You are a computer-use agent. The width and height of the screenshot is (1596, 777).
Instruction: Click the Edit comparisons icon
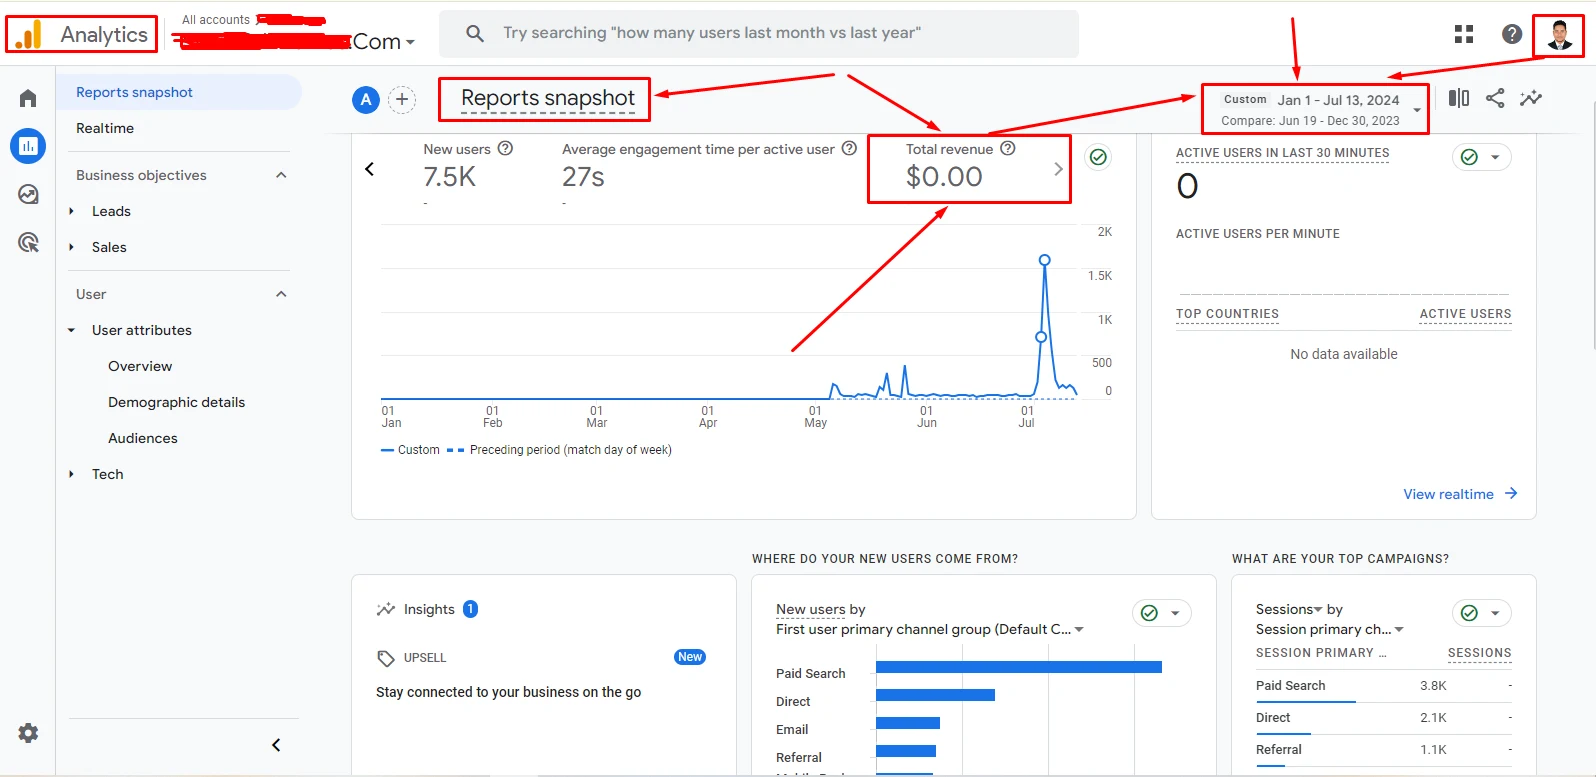point(1459,98)
